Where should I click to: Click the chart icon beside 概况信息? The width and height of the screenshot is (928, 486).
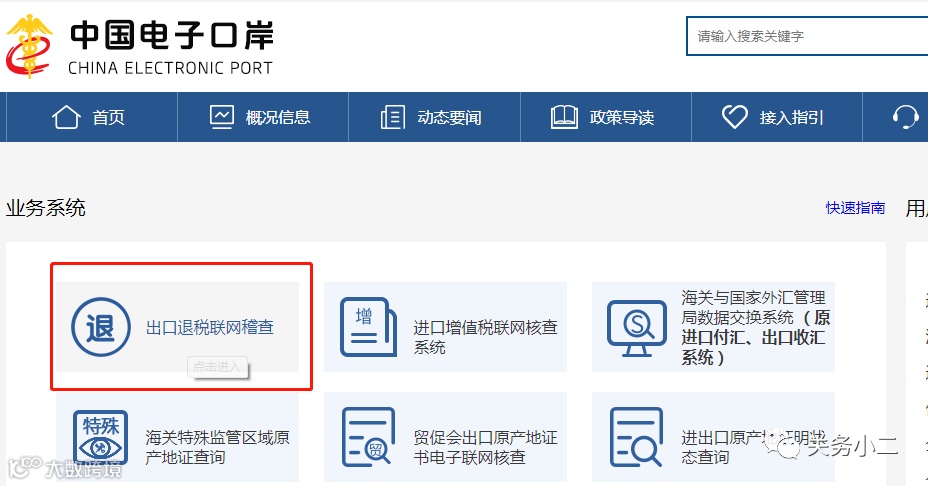222,117
